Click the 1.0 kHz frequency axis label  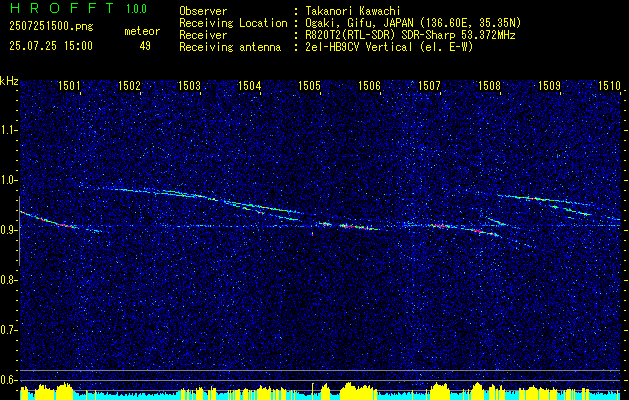(9, 180)
